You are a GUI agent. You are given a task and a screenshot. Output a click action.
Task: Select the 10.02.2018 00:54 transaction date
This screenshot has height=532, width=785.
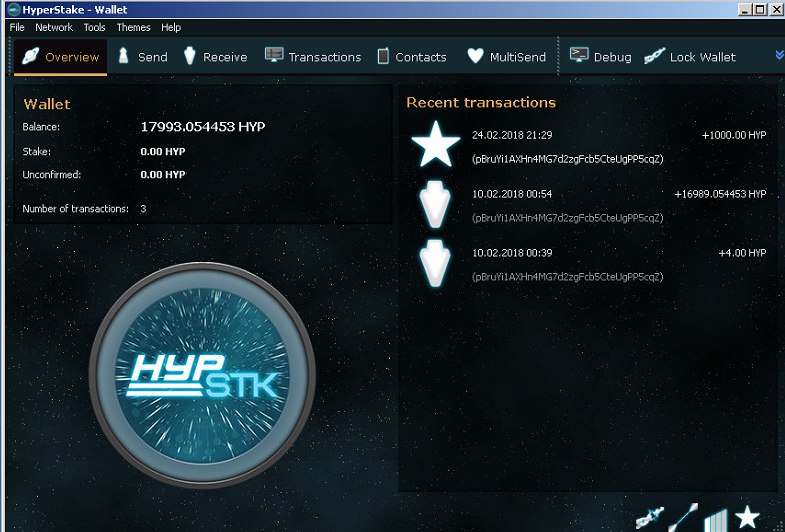click(512, 194)
